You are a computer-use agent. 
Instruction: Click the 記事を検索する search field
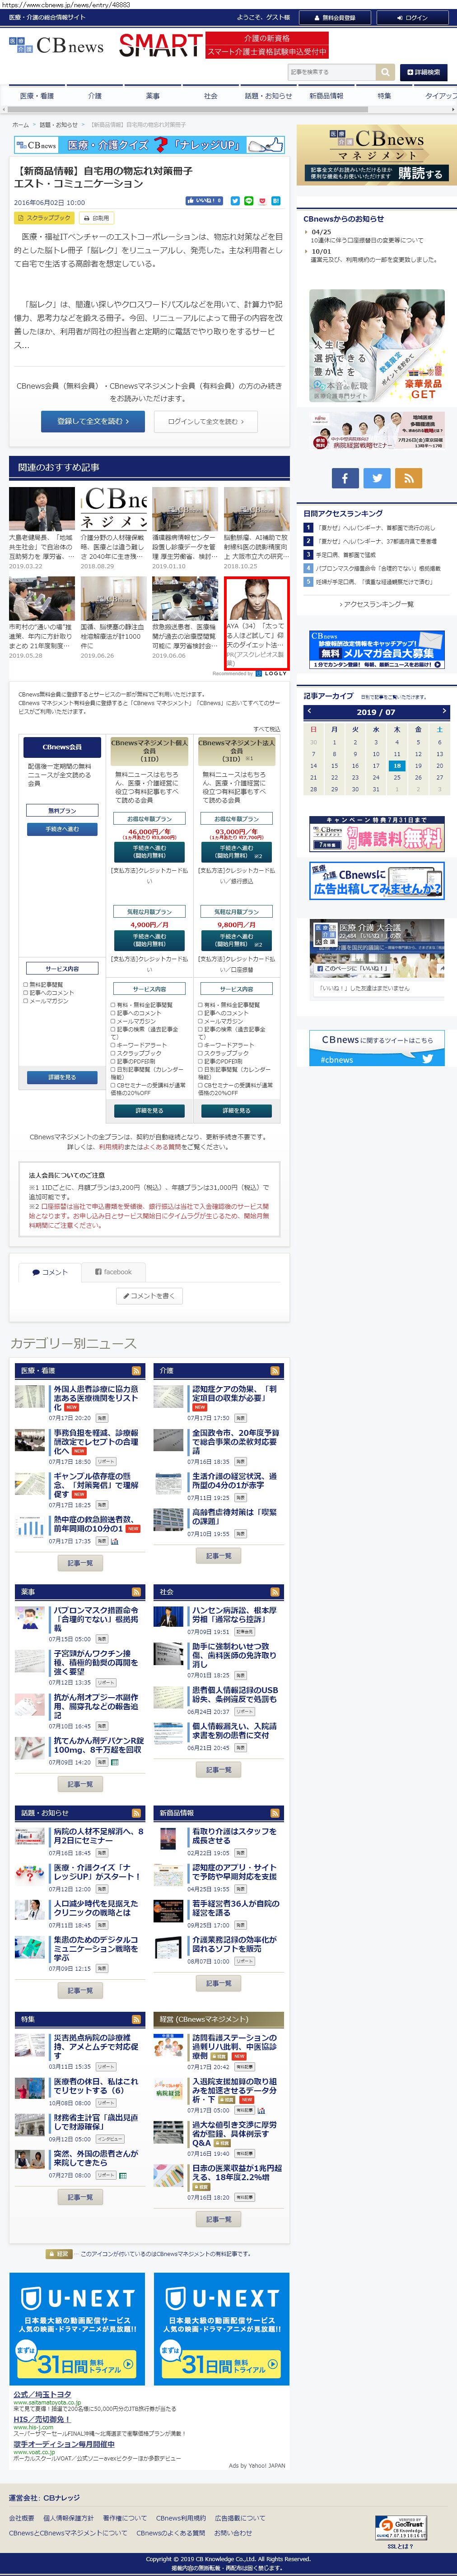pos(331,72)
